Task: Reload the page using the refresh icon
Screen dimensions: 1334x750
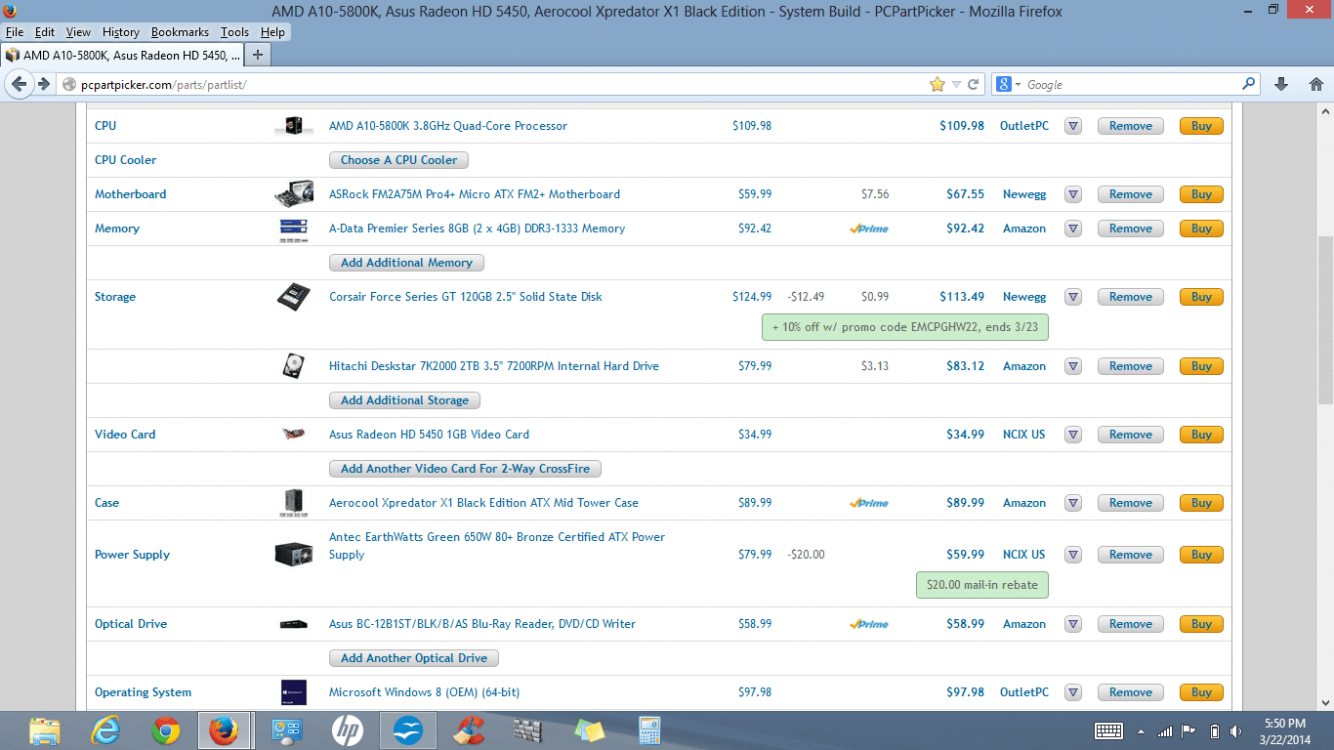Action: 973,85
